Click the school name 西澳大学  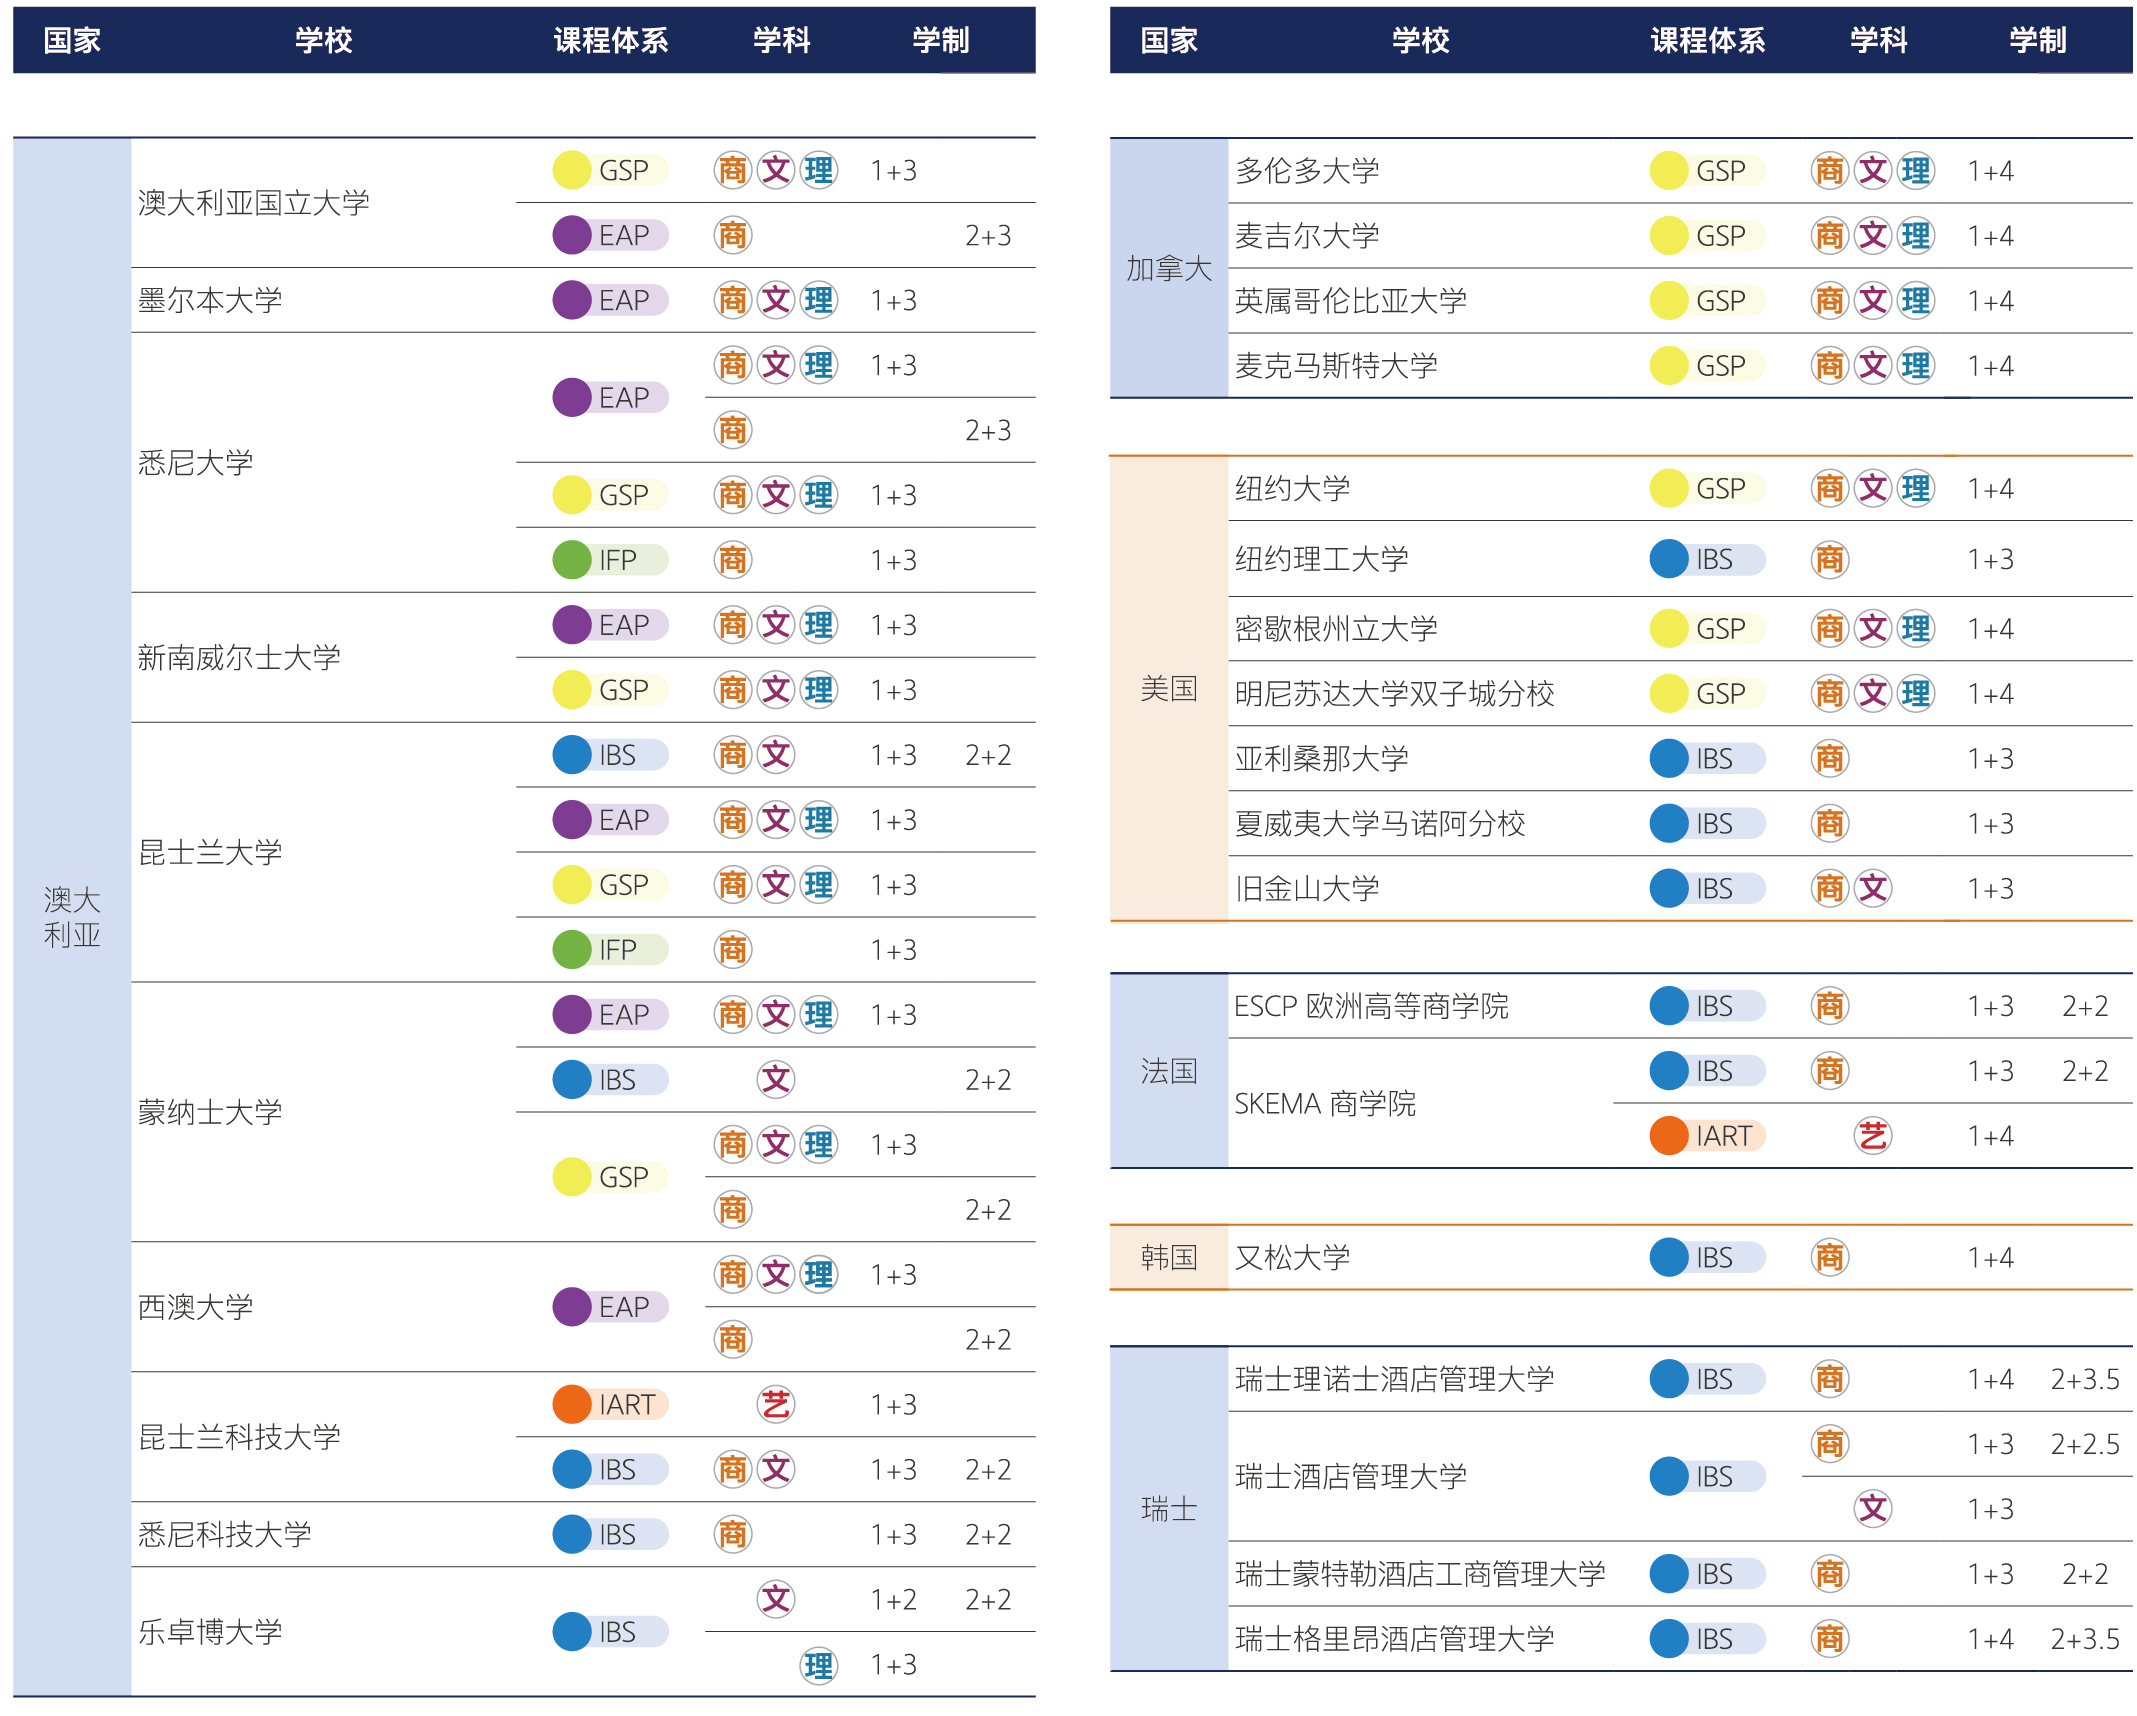pos(196,1307)
